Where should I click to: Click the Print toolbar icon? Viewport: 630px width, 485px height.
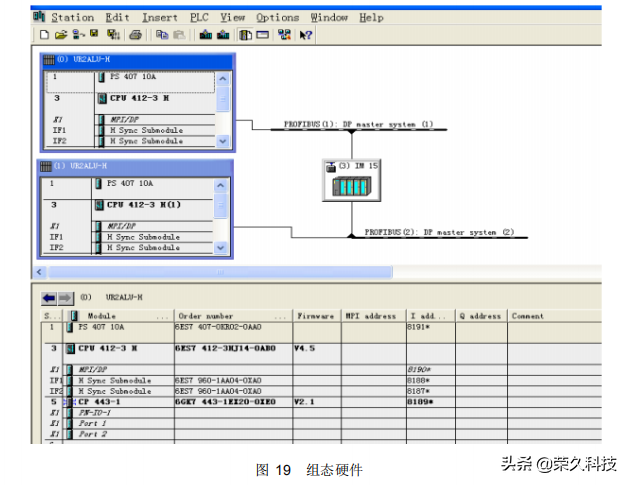click(134, 35)
